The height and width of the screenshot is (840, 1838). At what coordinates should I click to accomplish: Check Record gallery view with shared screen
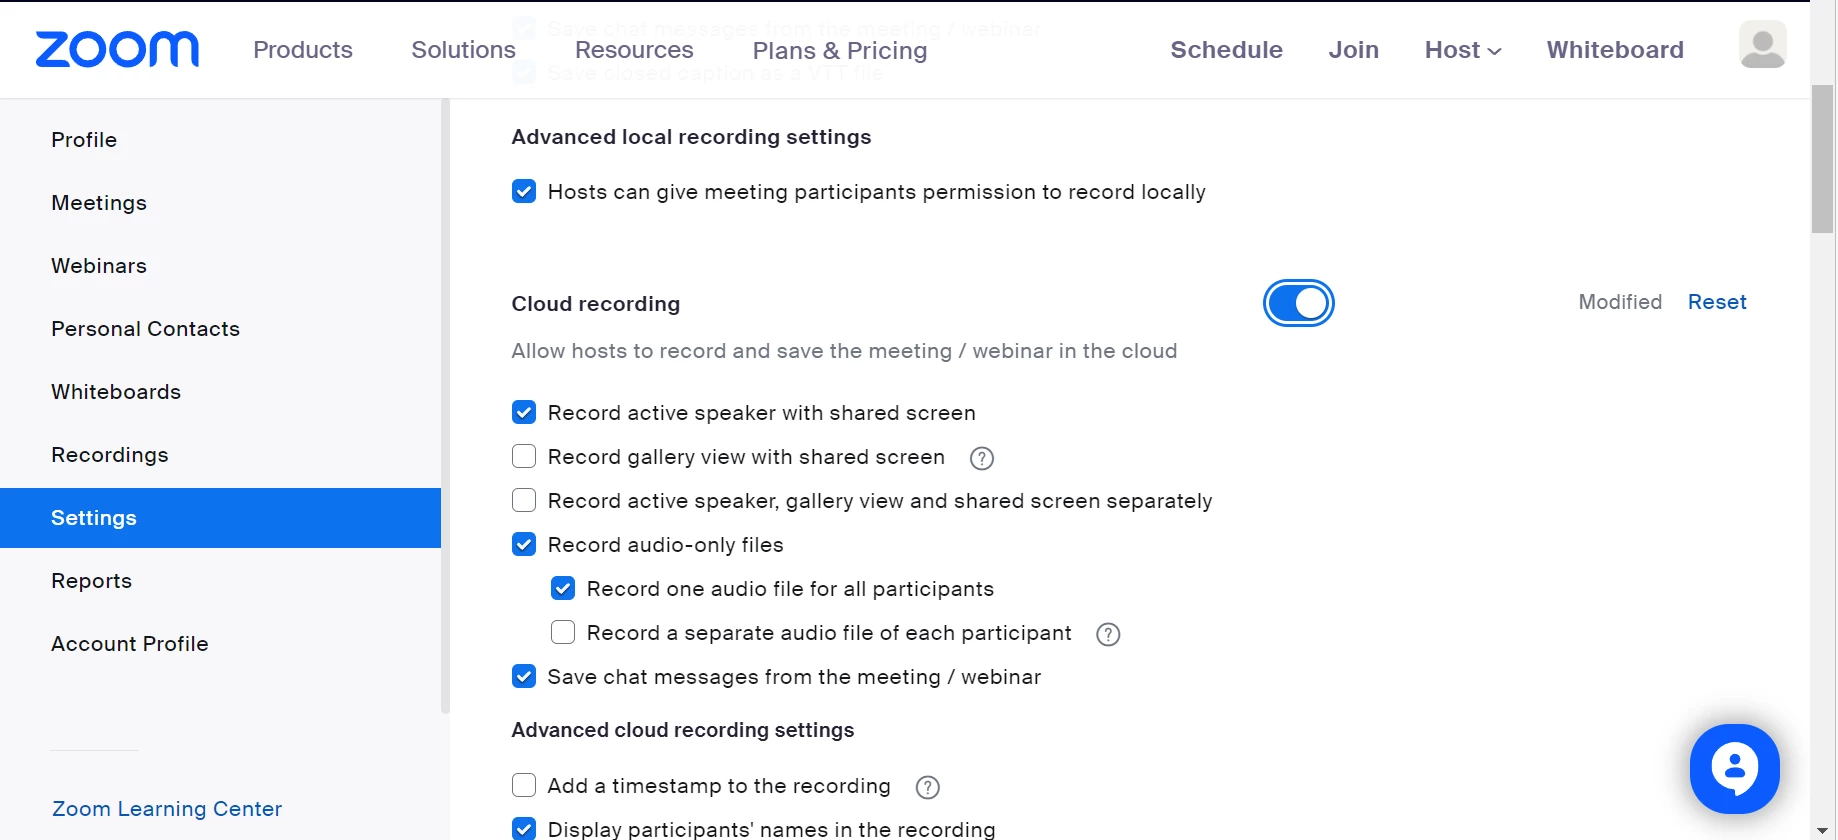pyautogui.click(x=524, y=456)
